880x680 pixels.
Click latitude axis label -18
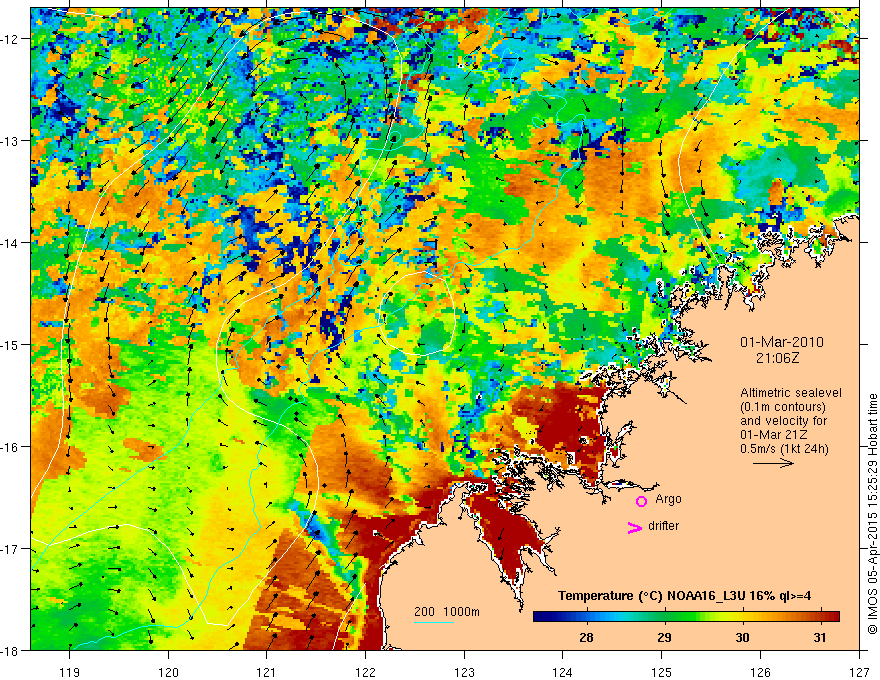coord(11,651)
